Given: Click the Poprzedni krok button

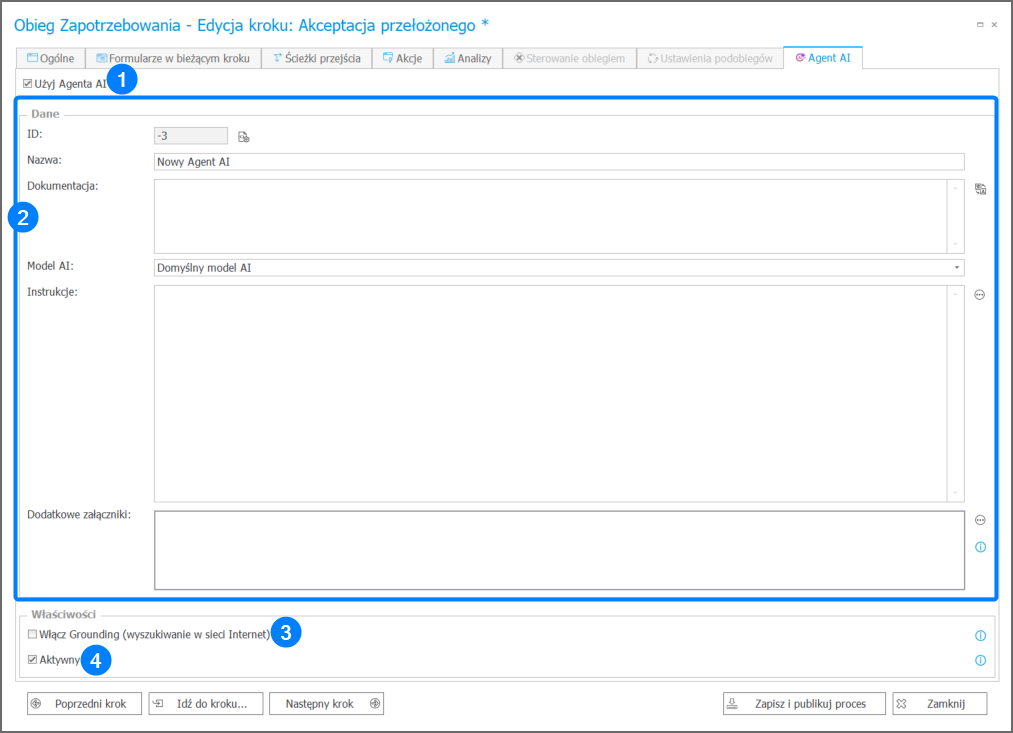Looking at the screenshot, I should point(84,703).
